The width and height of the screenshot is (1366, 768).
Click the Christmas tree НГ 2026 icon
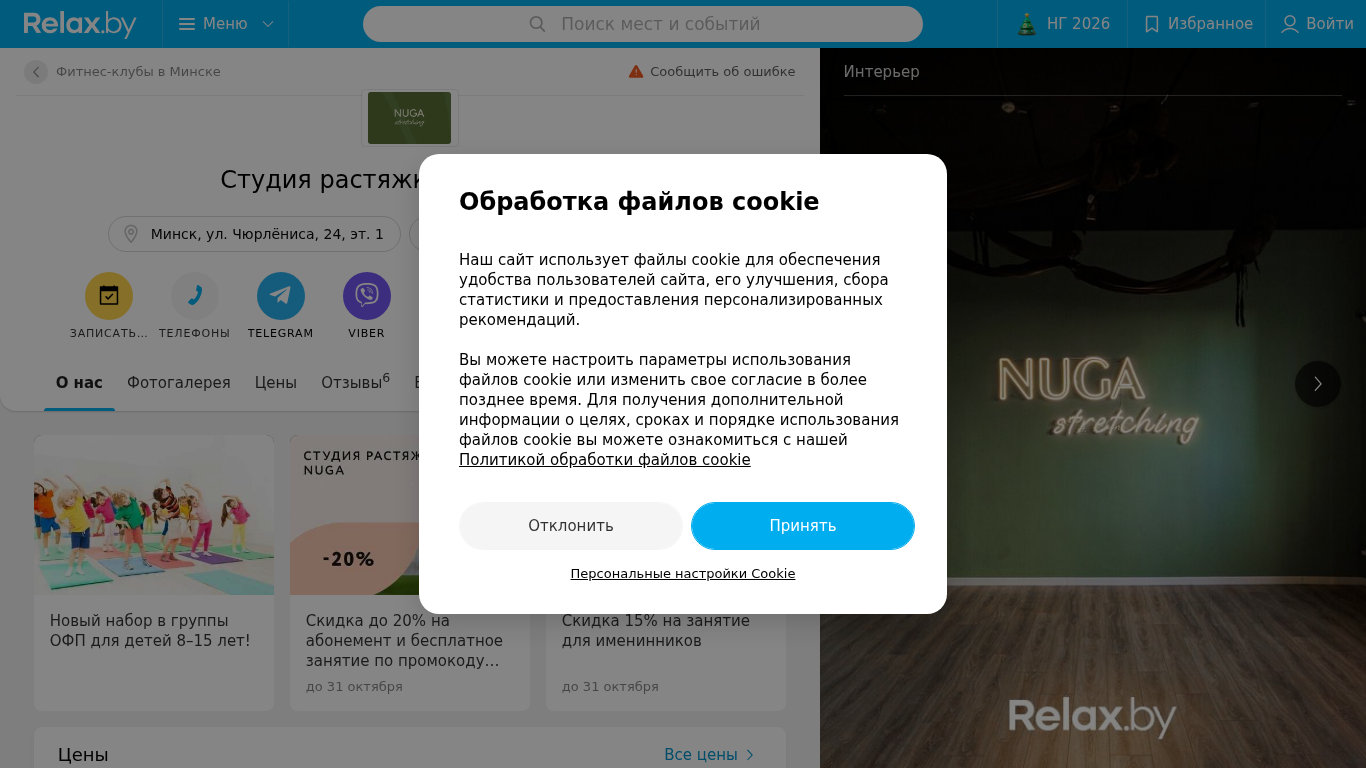coord(1027,24)
